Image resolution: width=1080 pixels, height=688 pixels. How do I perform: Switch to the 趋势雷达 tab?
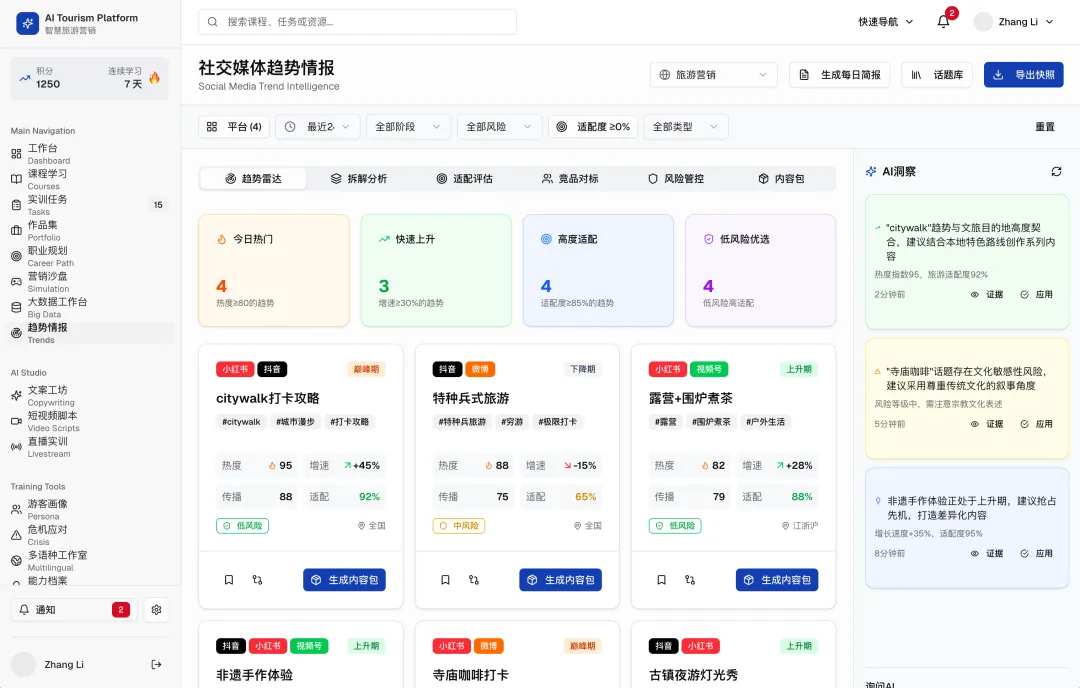coord(253,178)
